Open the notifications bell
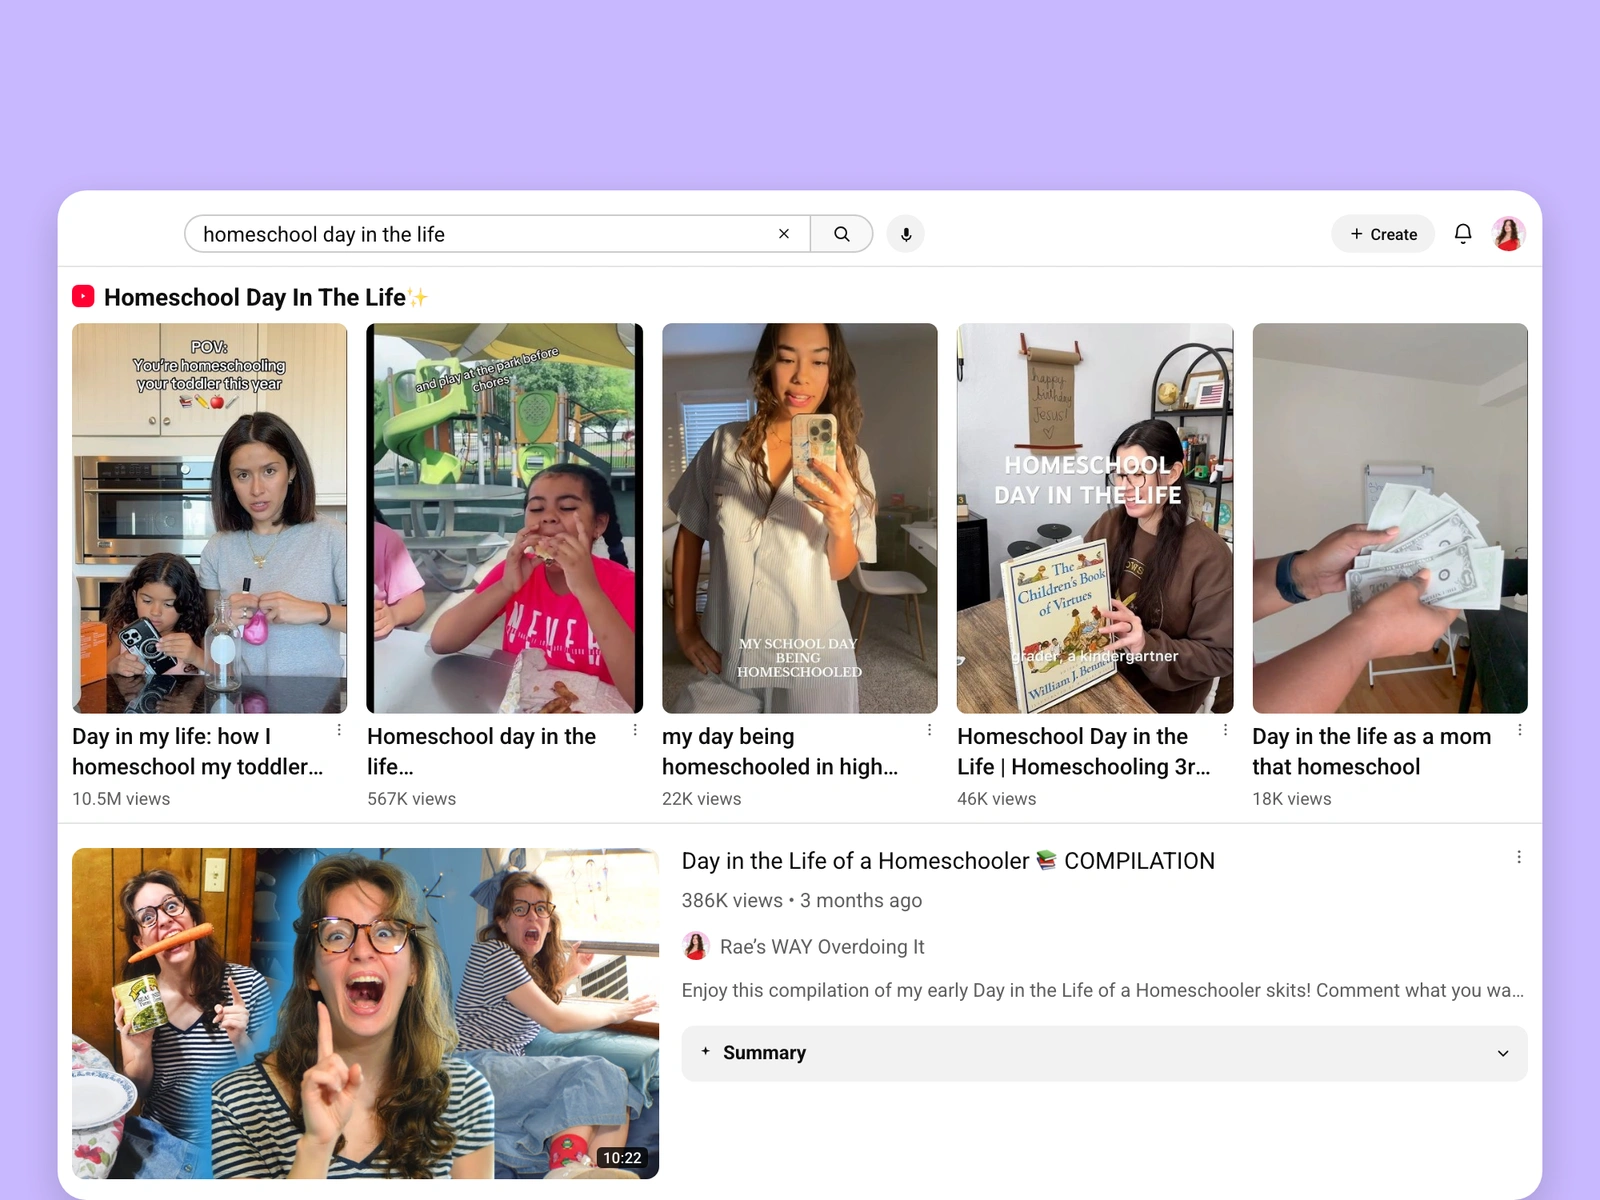This screenshot has height=1200, width=1600. [1463, 234]
